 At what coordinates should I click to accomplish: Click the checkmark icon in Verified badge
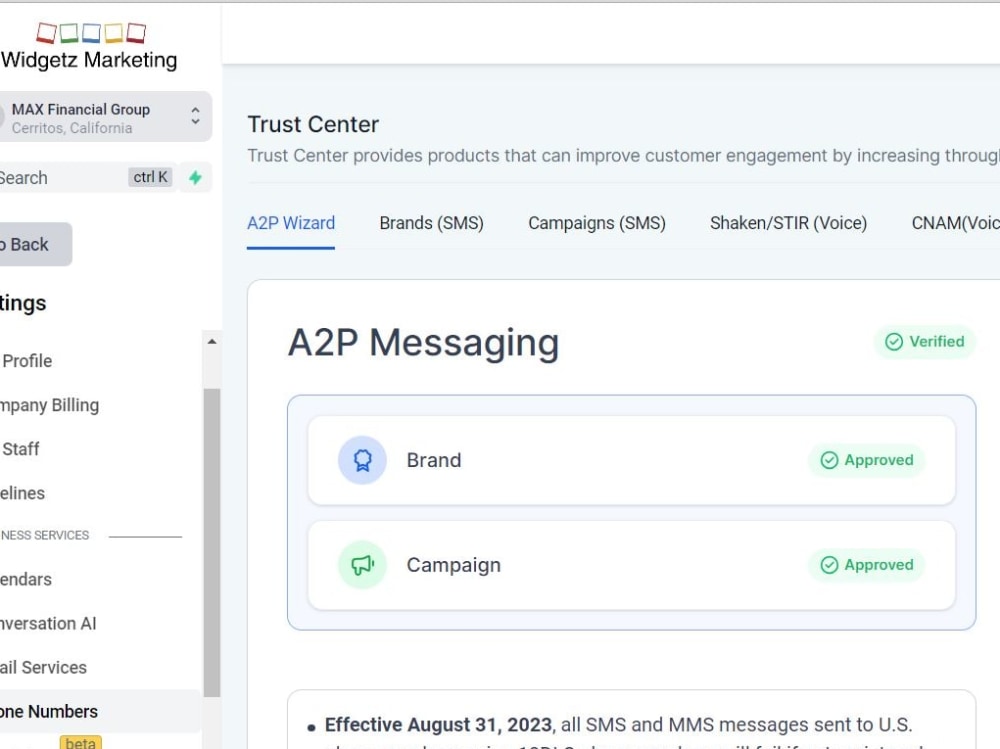click(x=894, y=342)
